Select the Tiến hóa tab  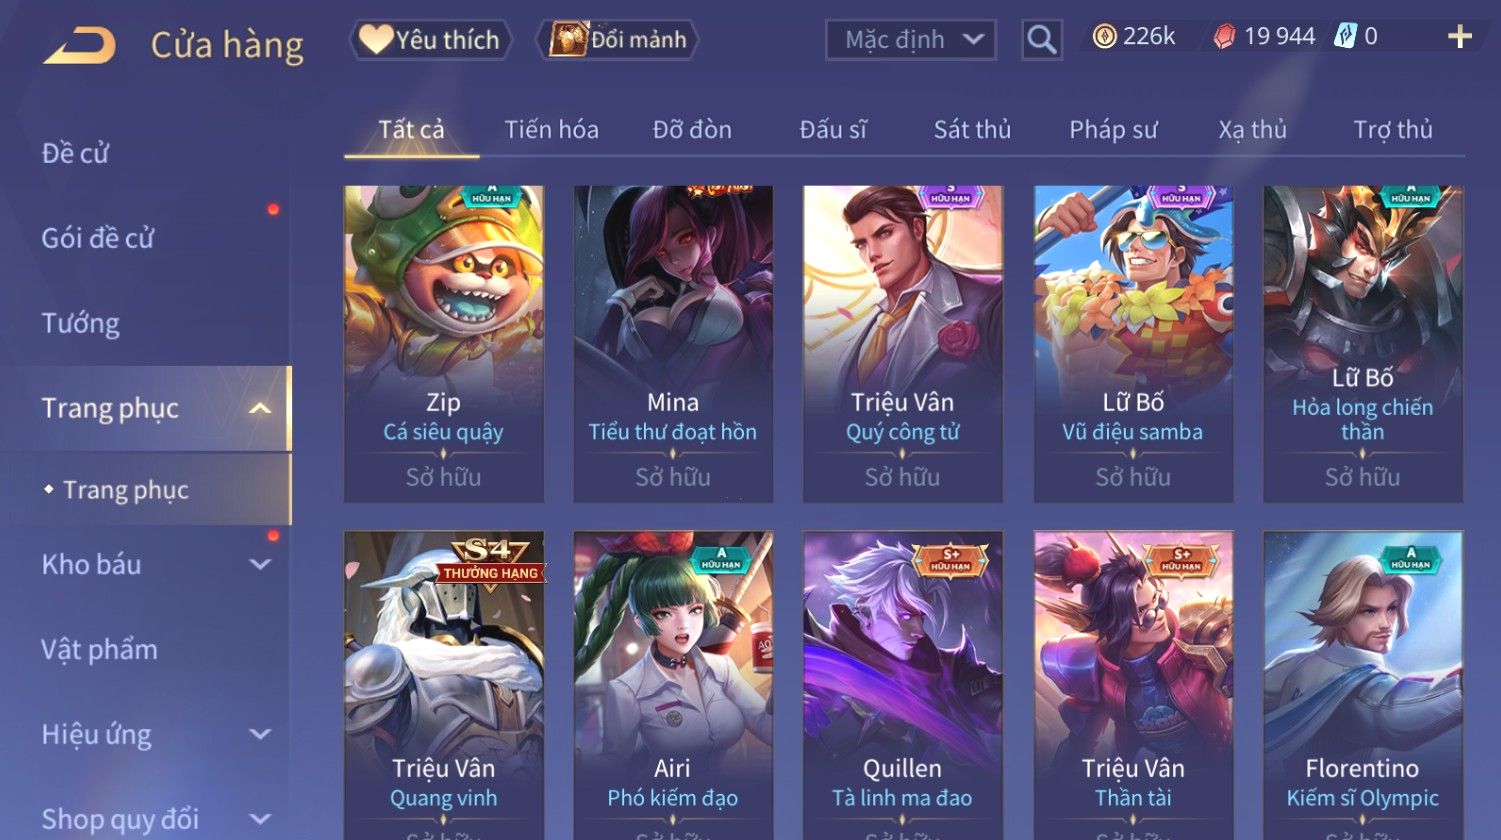click(551, 130)
